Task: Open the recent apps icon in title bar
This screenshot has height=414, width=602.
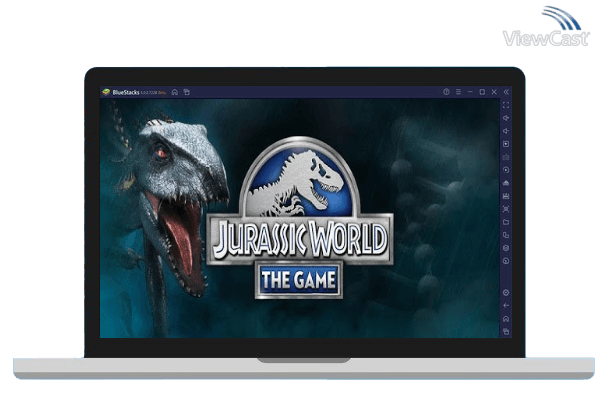Action: click(187, 92)
